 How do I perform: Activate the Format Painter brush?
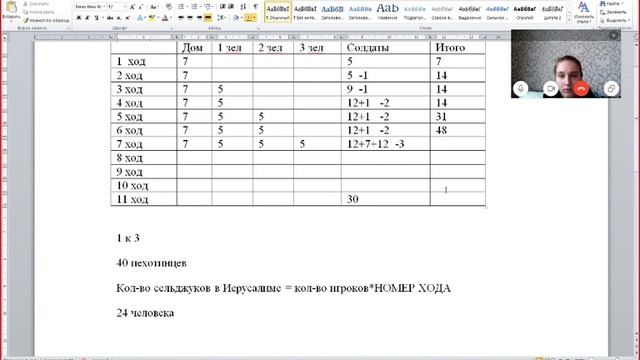click(46, 20)
